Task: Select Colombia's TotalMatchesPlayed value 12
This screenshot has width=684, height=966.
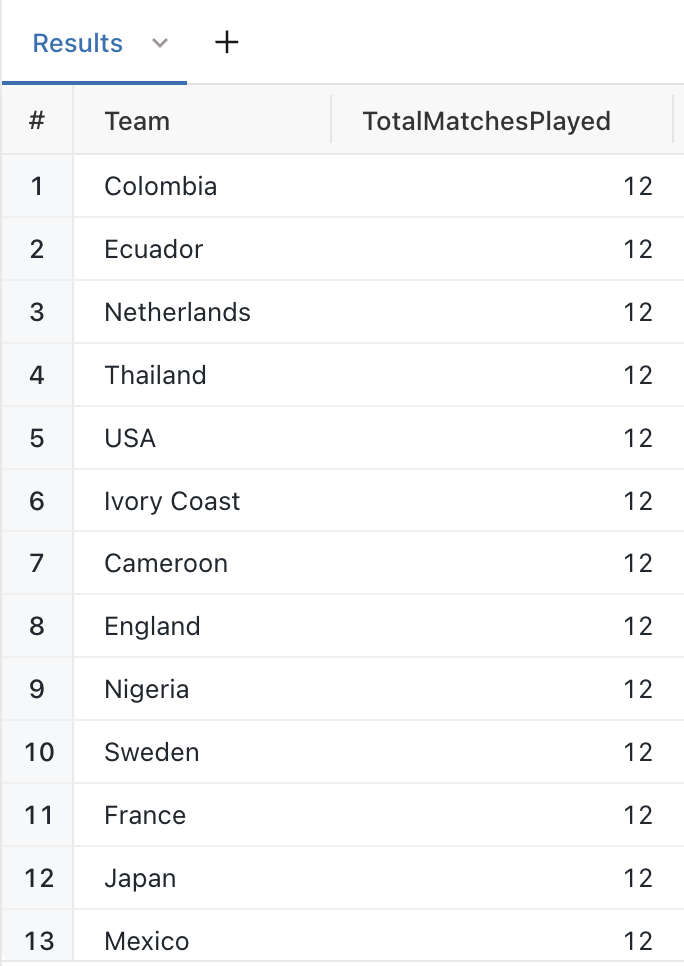Action: point(638,187)
